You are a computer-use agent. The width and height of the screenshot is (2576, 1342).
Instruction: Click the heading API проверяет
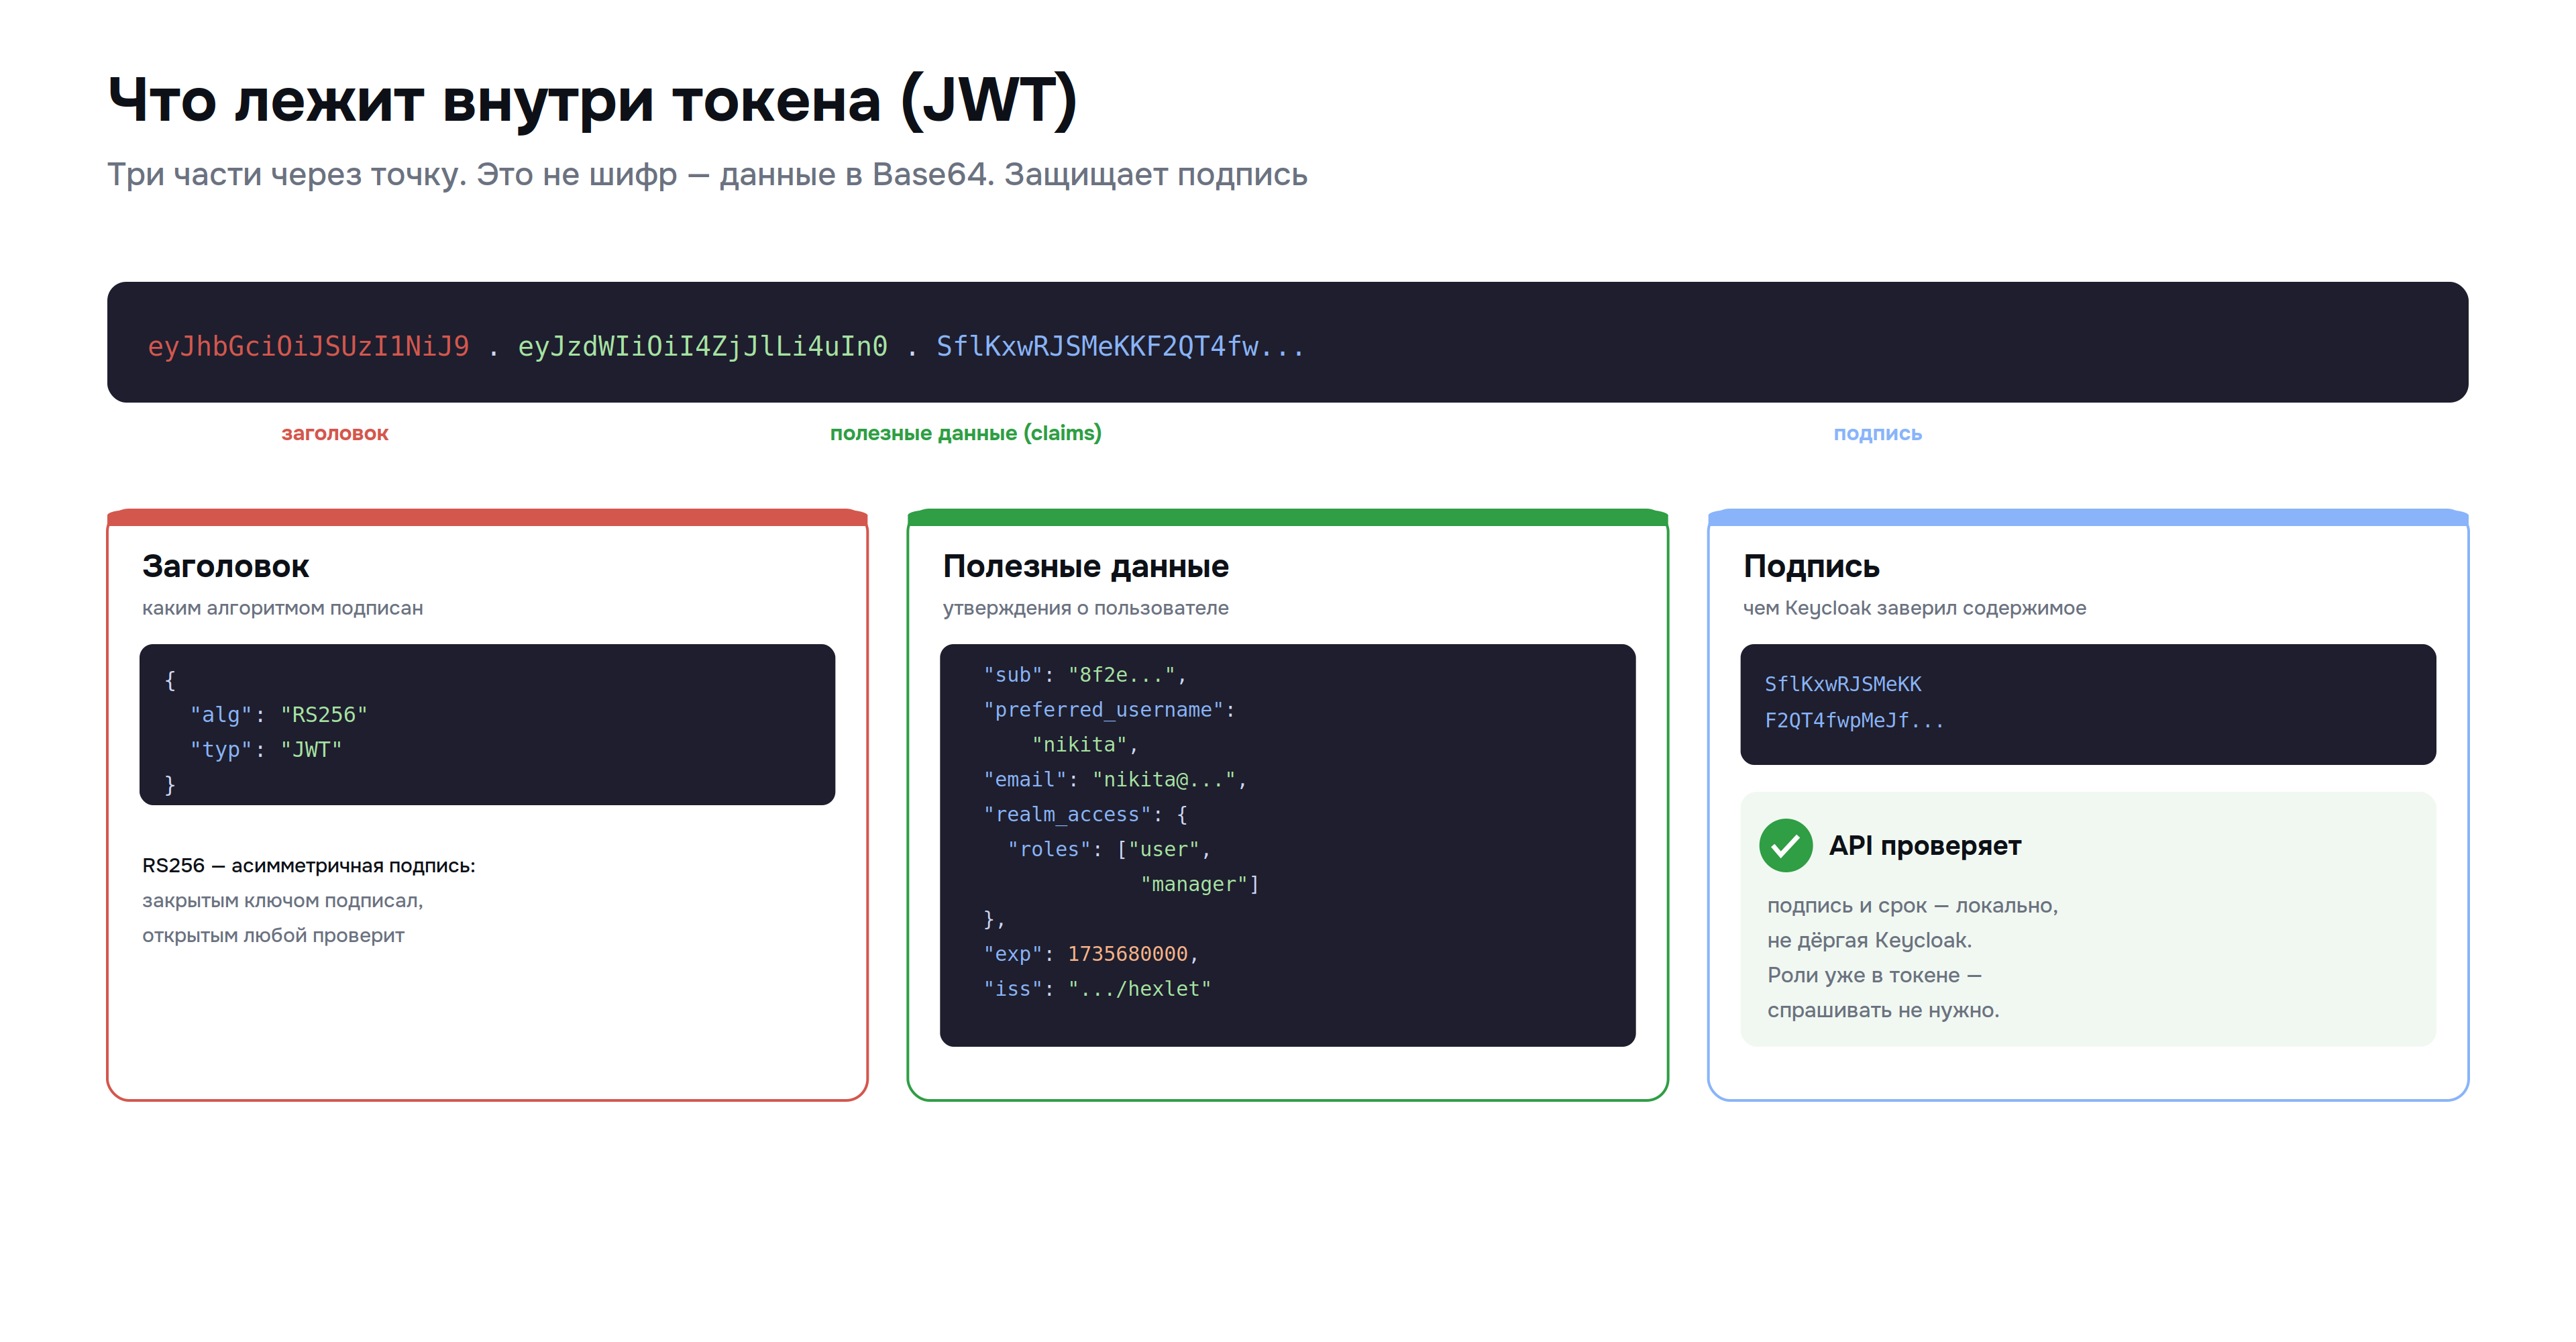1924,846
